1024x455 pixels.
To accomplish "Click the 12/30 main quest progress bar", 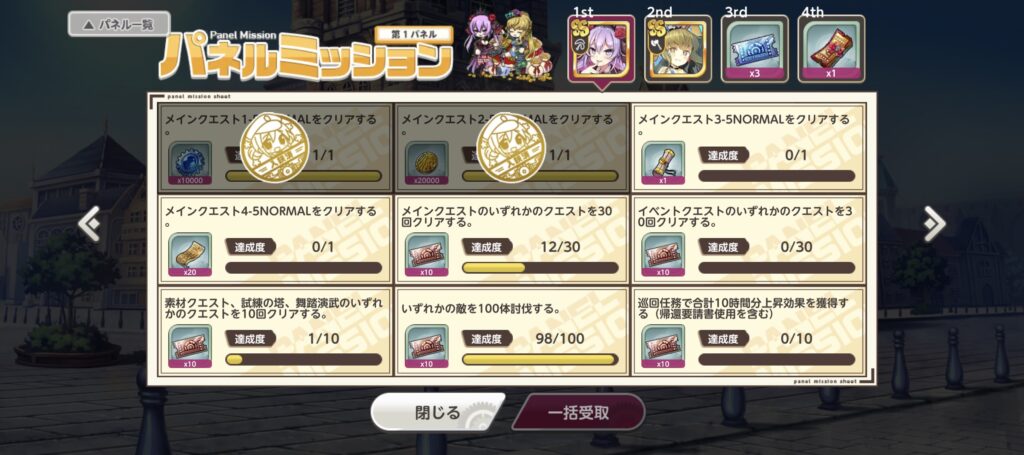I will (540, 268).
